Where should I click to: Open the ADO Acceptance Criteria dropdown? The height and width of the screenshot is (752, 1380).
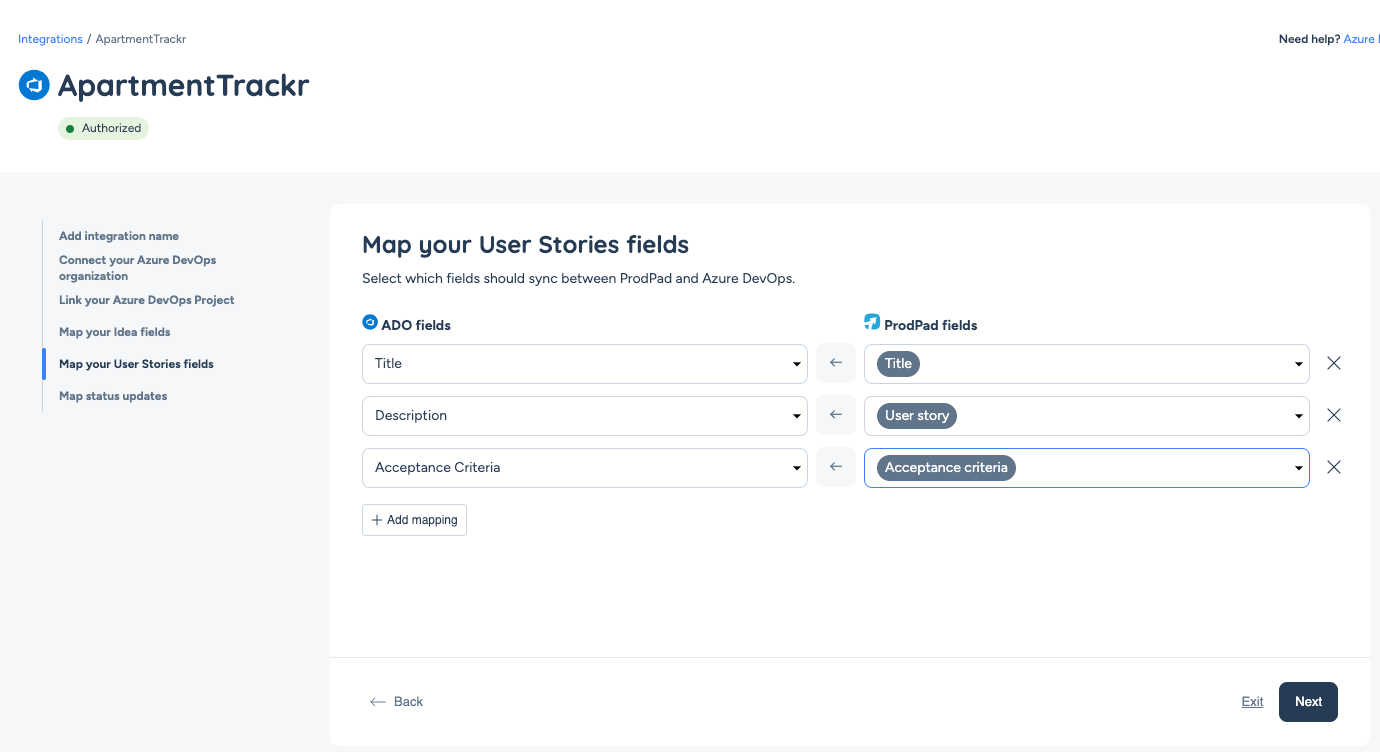click(584, 468)
